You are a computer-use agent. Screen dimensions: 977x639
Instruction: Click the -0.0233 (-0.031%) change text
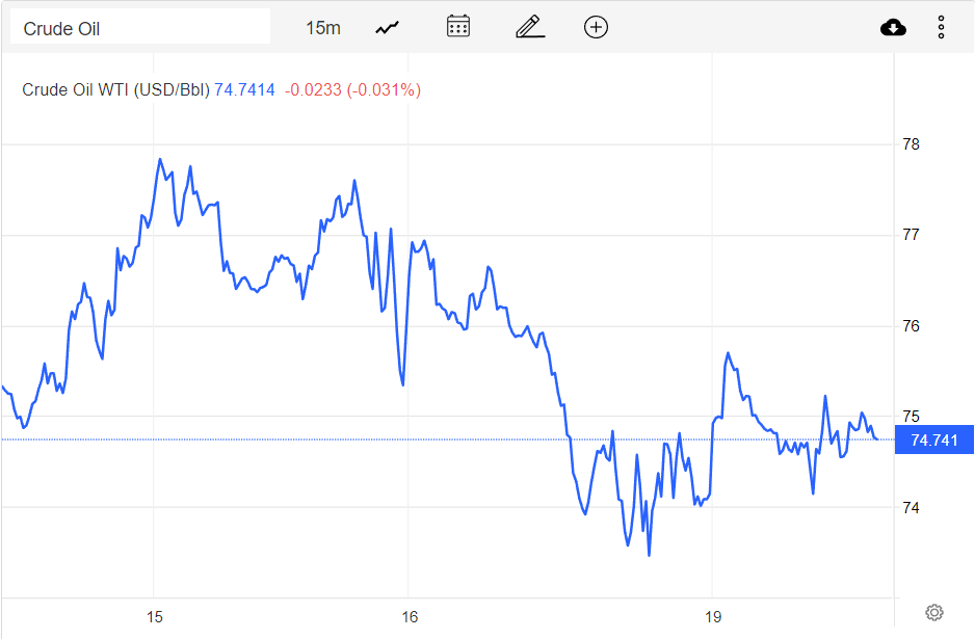[x=353, y=90]
